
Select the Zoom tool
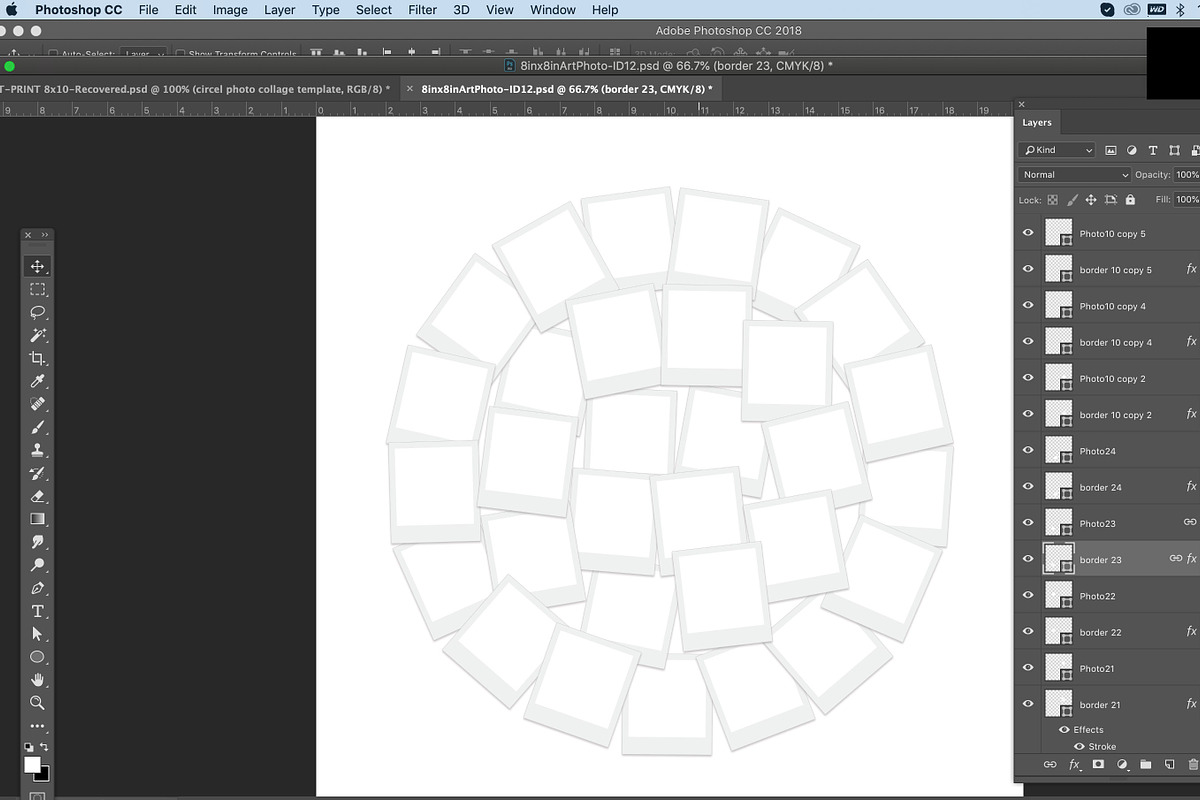point(38,703)
